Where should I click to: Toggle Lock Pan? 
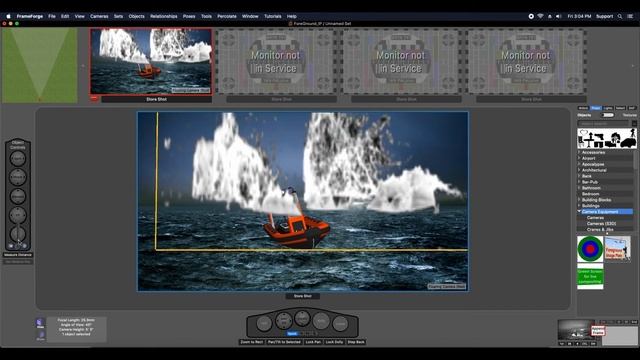click(x=313, y=342)
